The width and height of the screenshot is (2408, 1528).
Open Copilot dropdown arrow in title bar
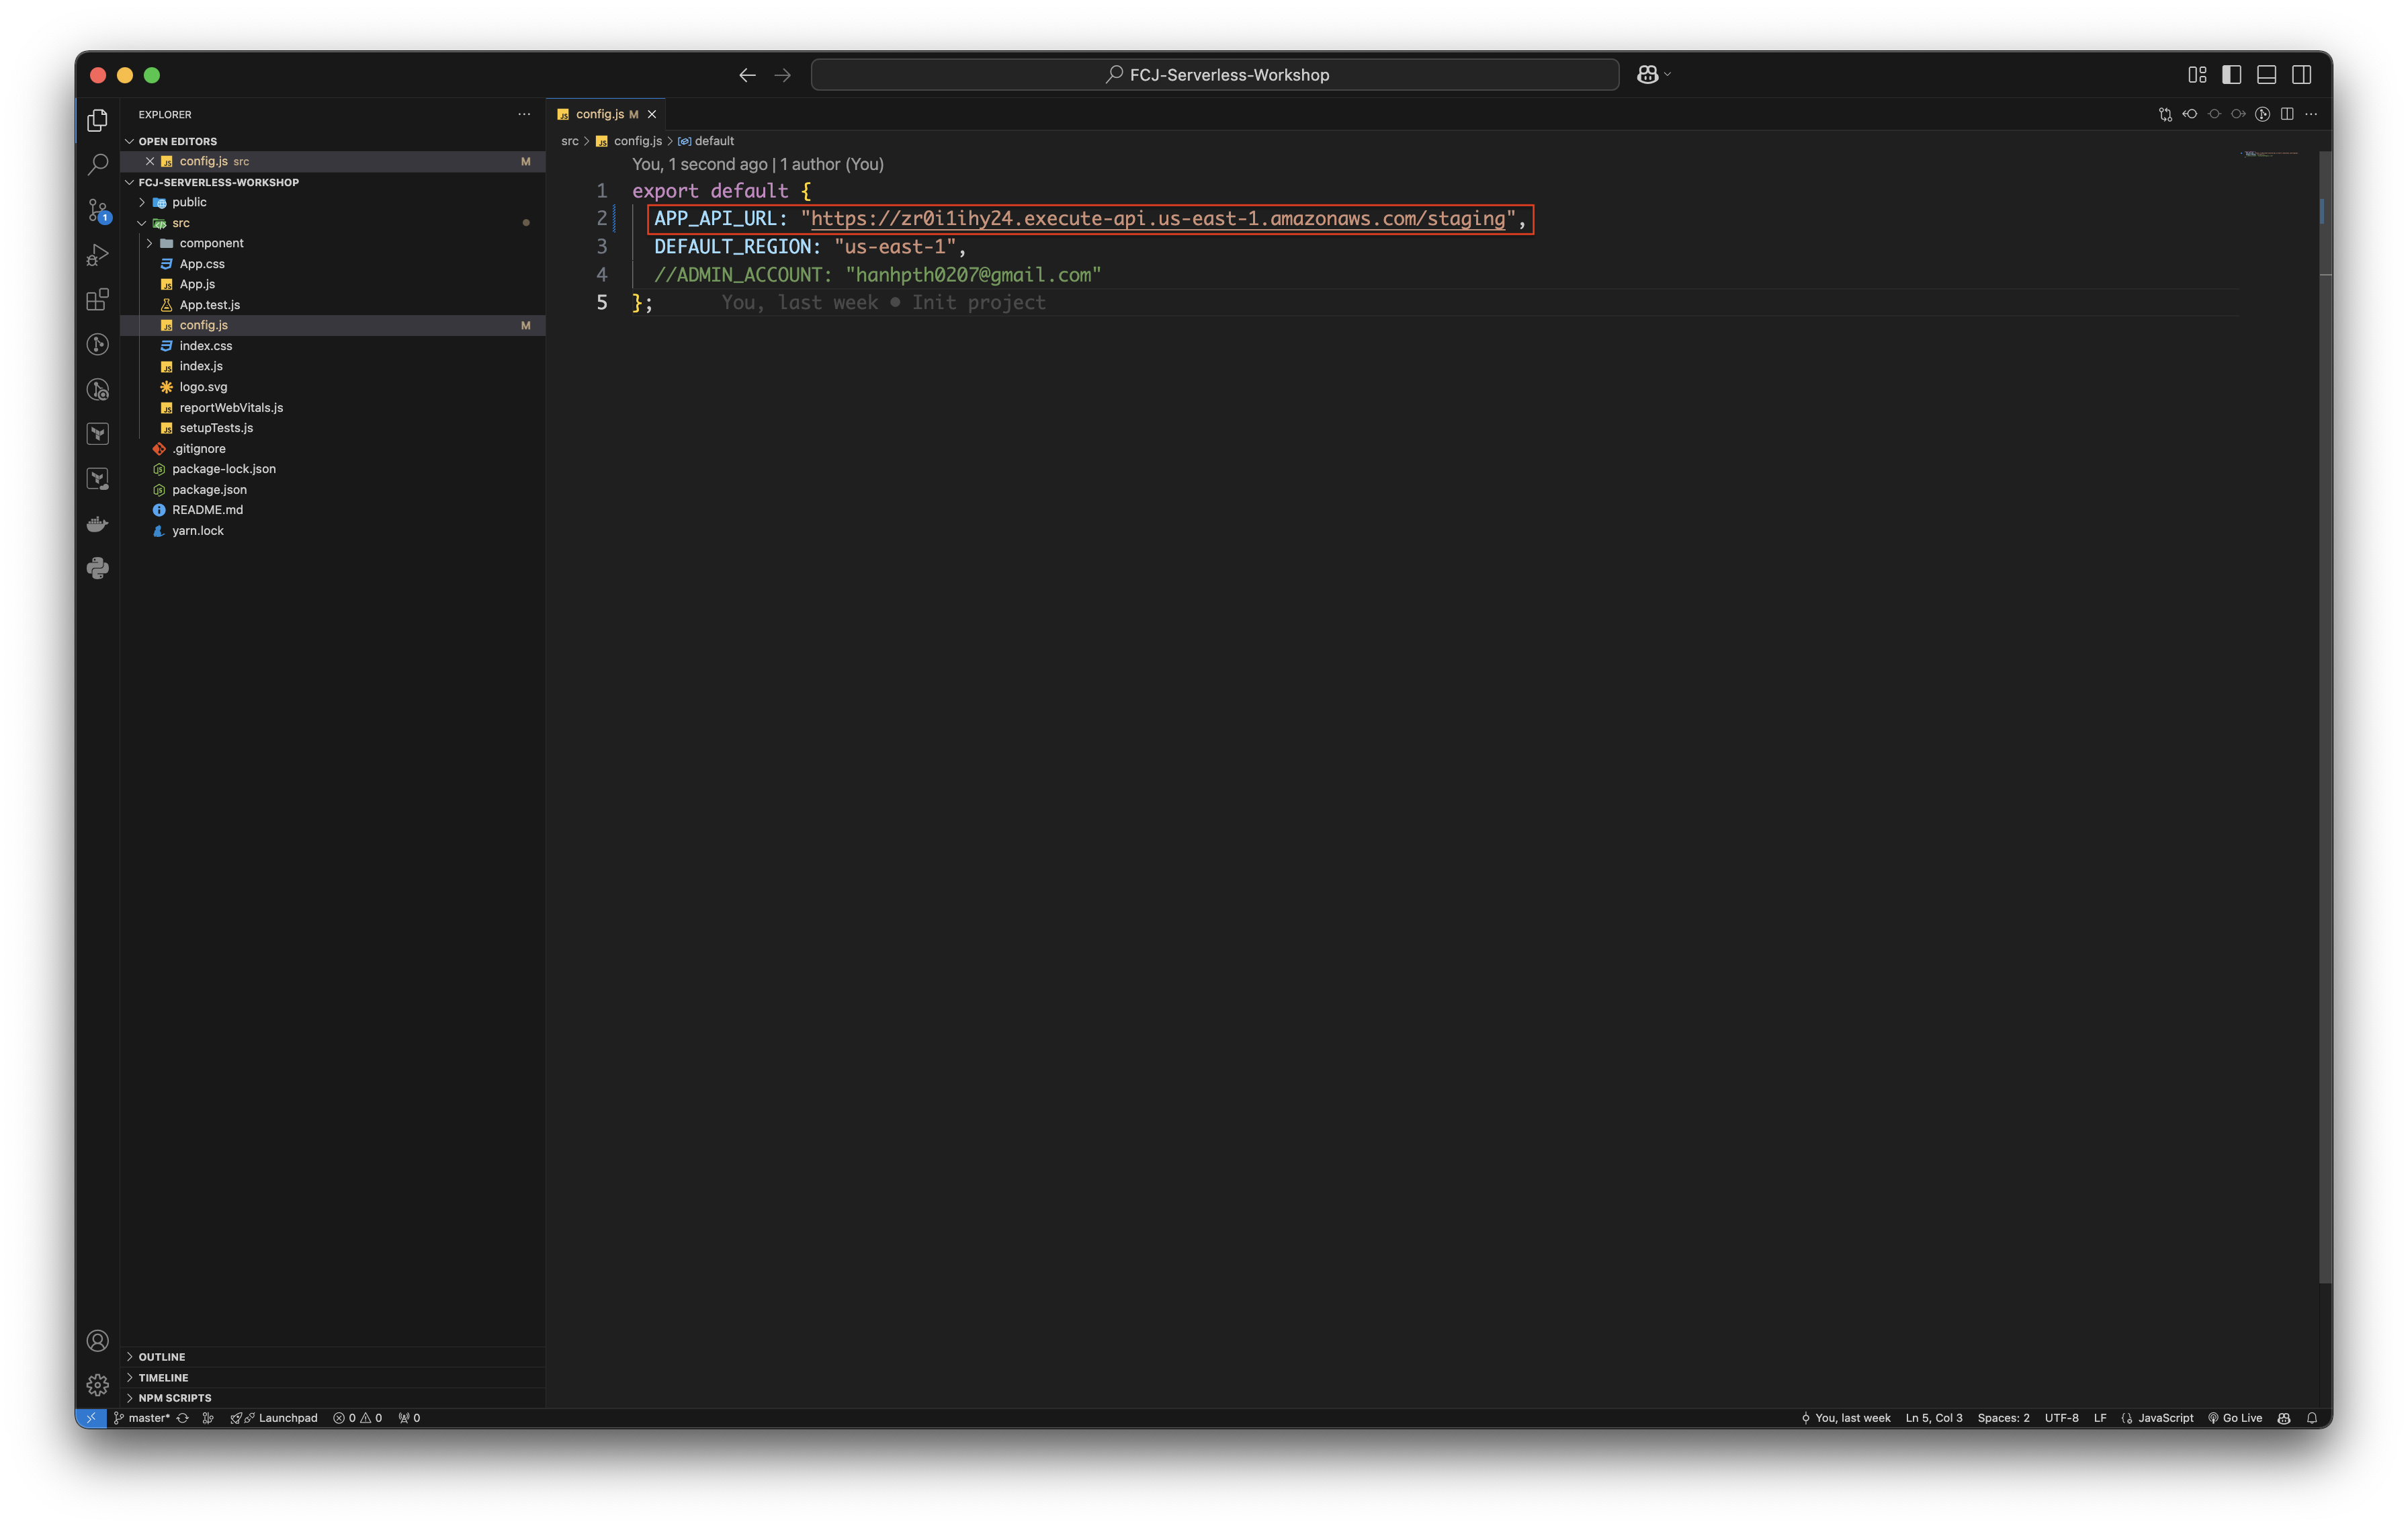[1668, 75]
